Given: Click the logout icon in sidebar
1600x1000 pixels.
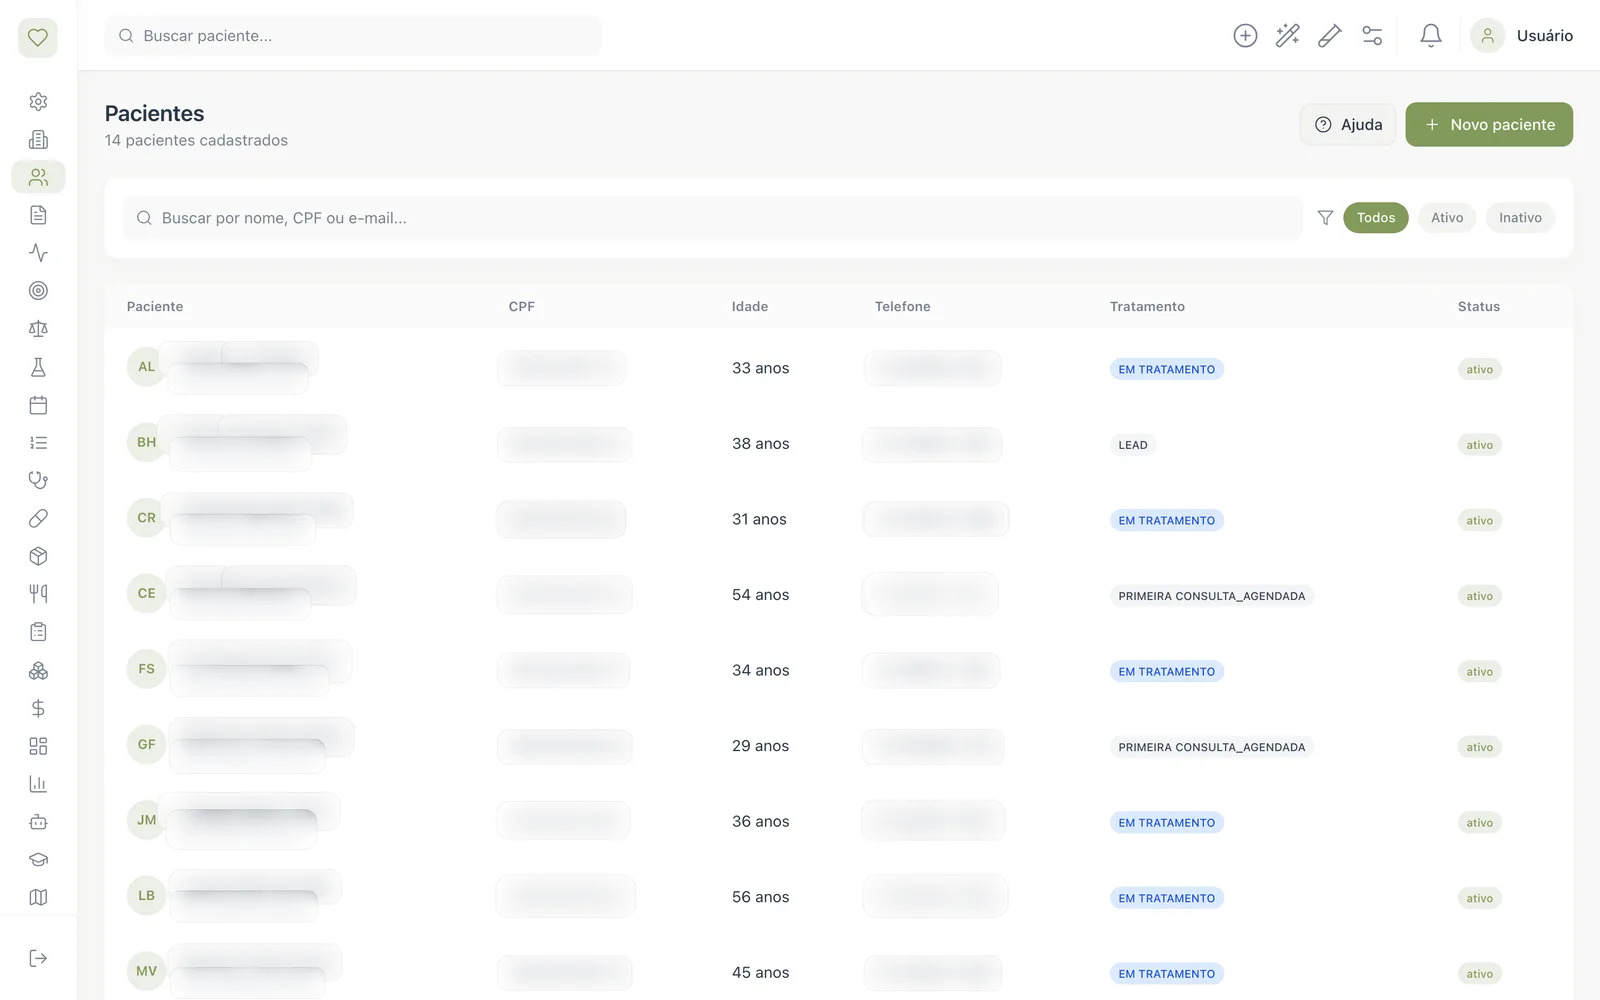Looking at the screenshot, I should coord(38,958).
